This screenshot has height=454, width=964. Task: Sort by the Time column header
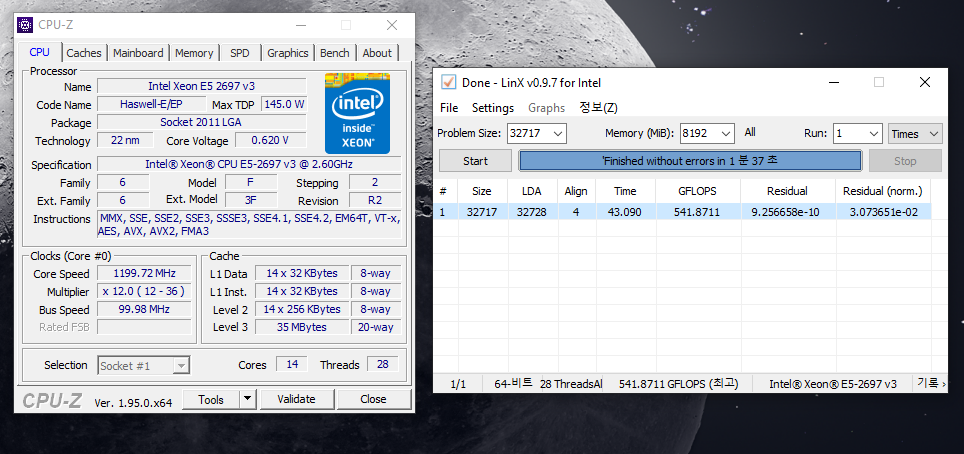[x=625, y=191]
